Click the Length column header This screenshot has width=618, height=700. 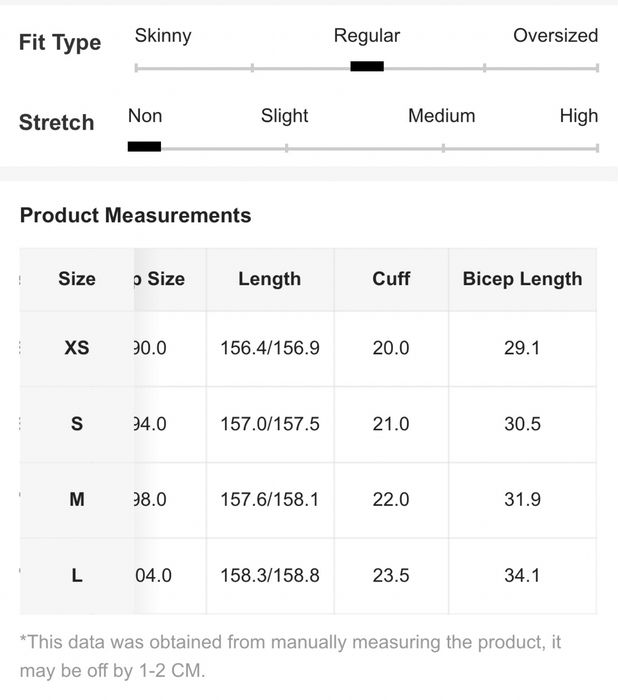270,279
